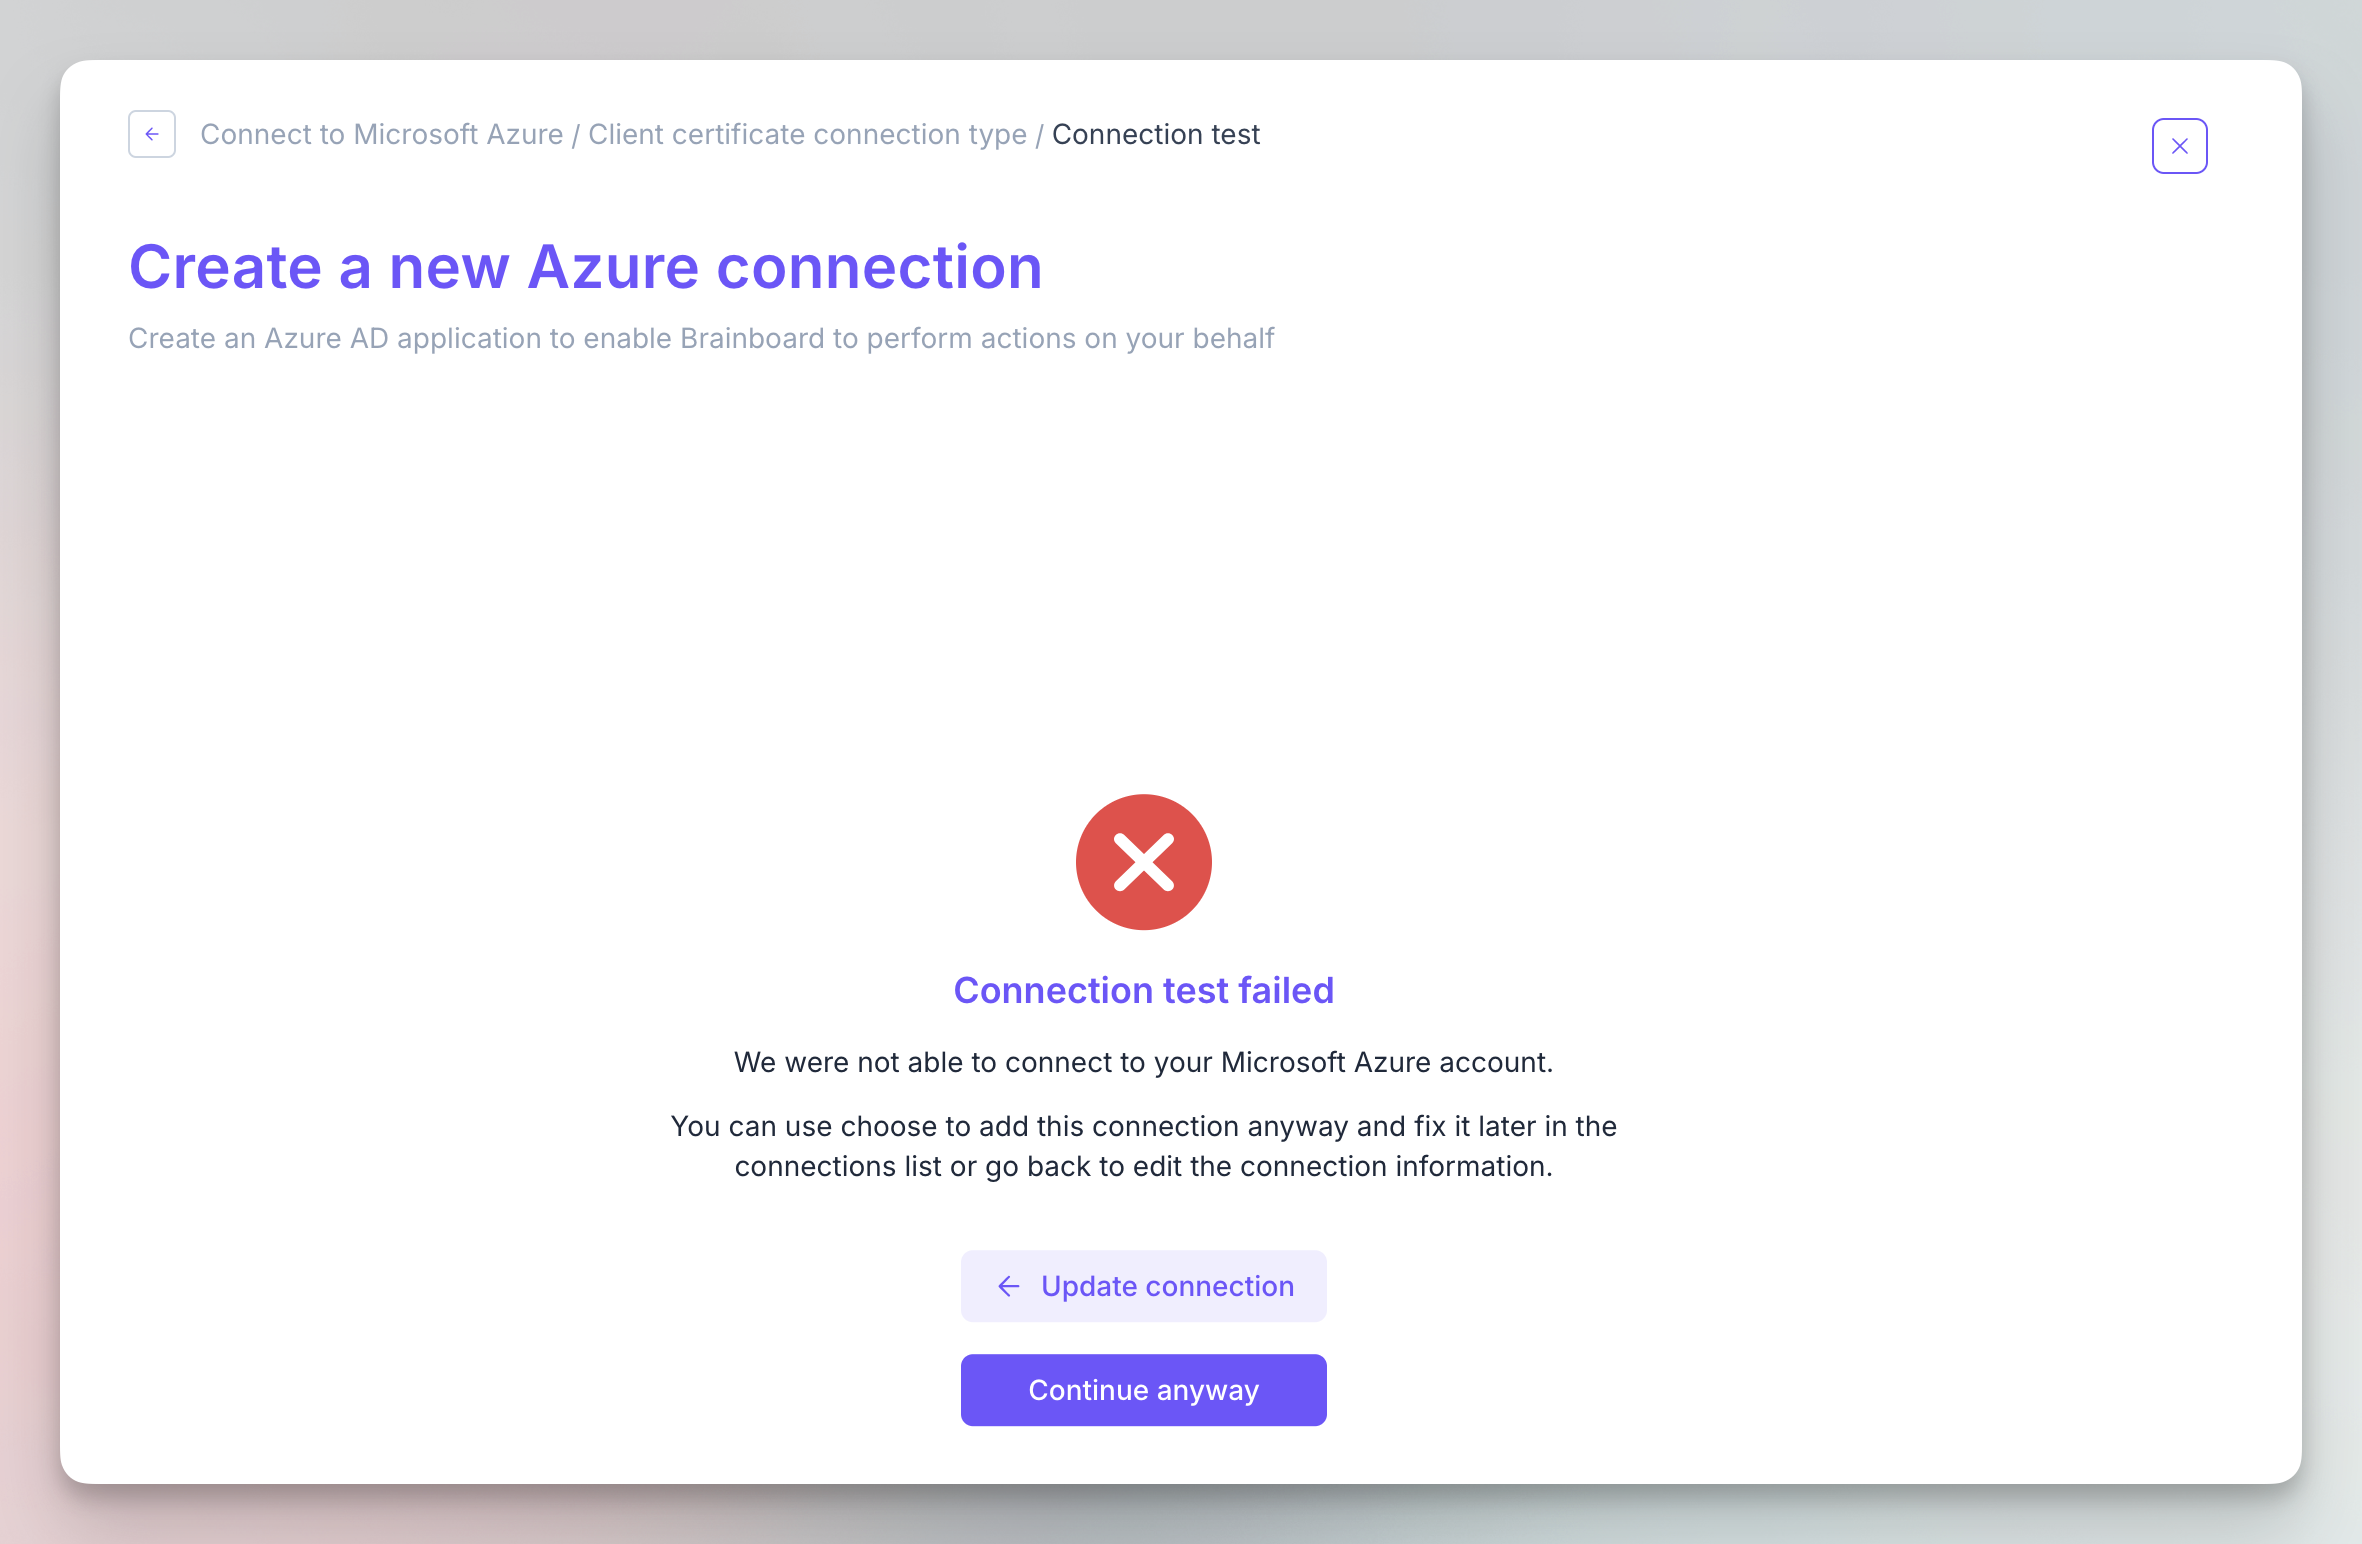The height and width of the screenshot is (1544, 2362).
Task: Close the Azure connection dialog
Action: click(2179, 146)
